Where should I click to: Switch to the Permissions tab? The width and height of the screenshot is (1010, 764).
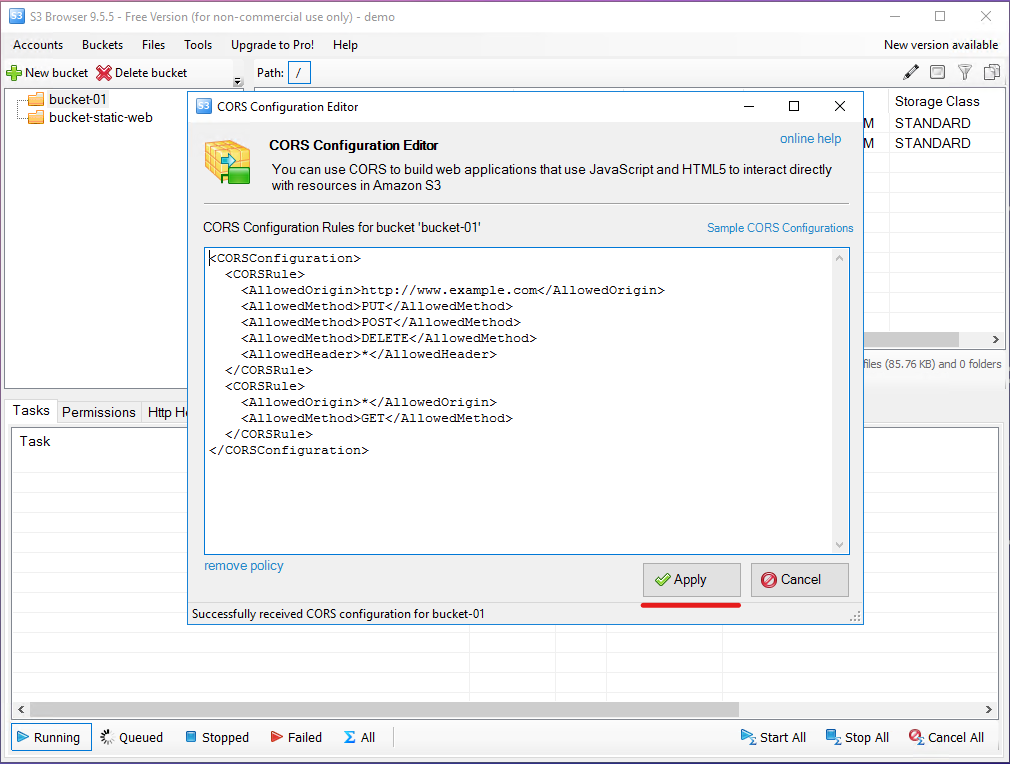point(98,412)
